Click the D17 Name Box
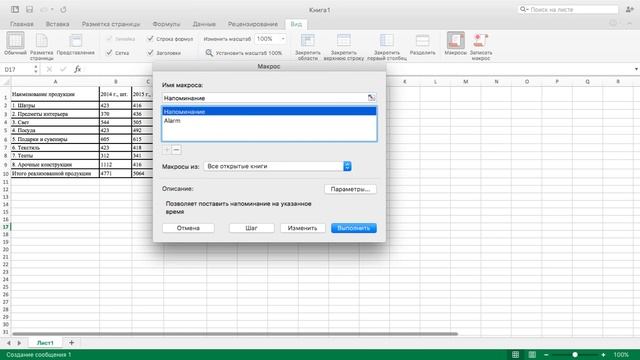The image size is (640, 360). click(x=17, y=69)
